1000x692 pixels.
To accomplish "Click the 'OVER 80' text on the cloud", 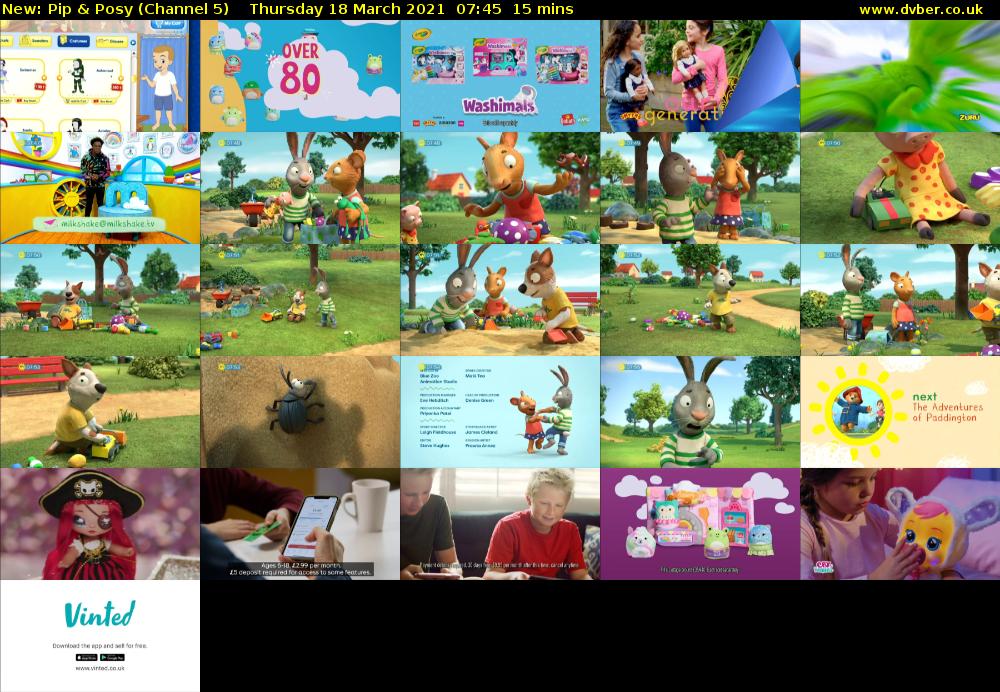I will coord(300,69).
